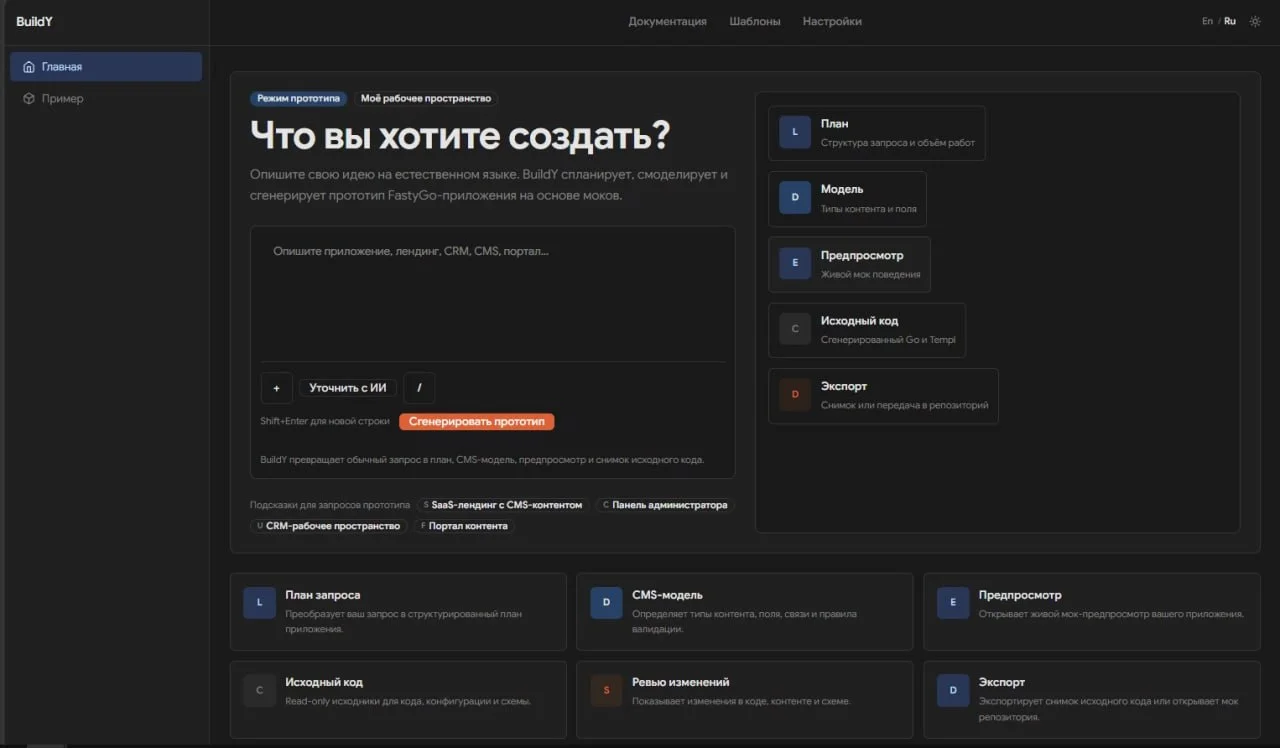Open the План step card
1280x748 pixels.
[877, 133]
